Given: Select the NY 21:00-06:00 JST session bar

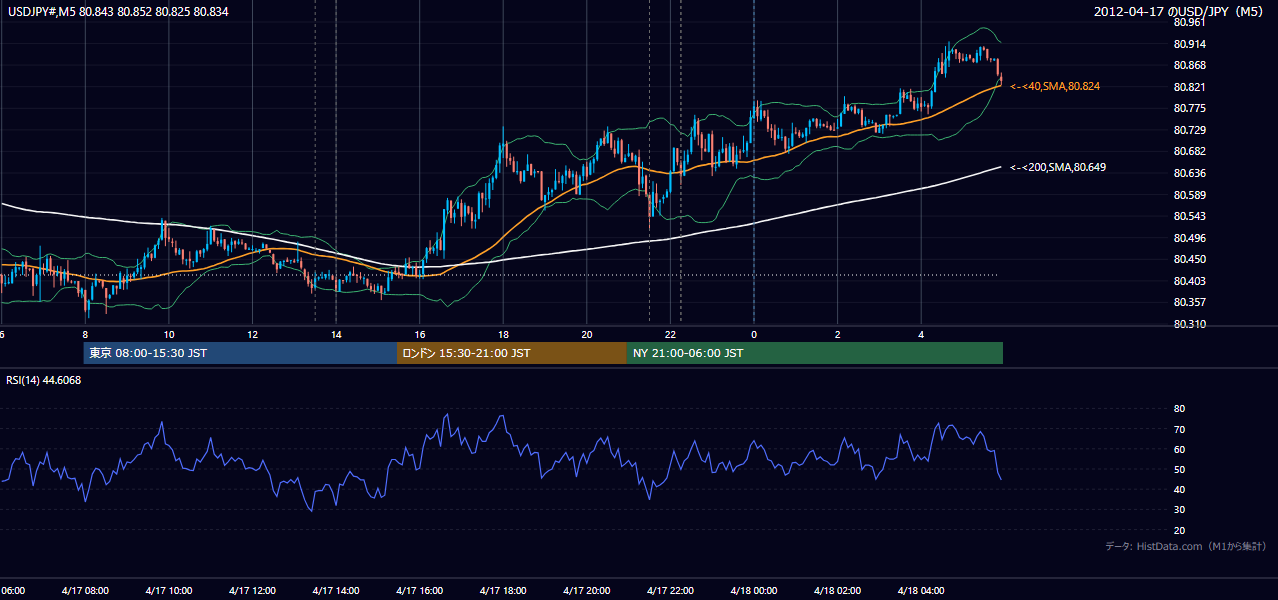Looking at the screenshot, I should pos(815,353).
